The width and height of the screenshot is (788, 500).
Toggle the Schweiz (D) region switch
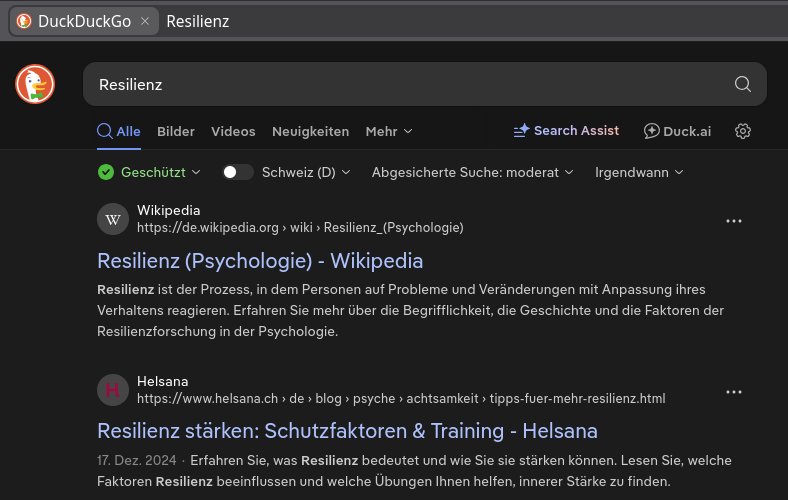coord(237,172)
